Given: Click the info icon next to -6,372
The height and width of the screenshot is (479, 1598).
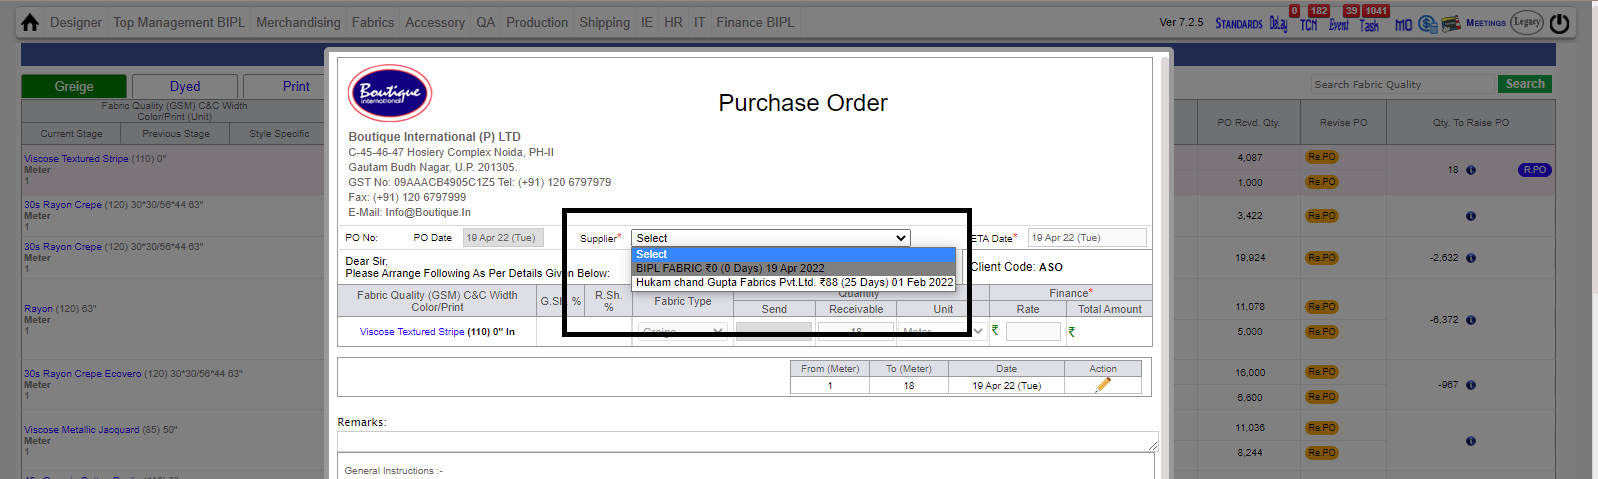Looking at the screenshot, I should [1471, 320].
